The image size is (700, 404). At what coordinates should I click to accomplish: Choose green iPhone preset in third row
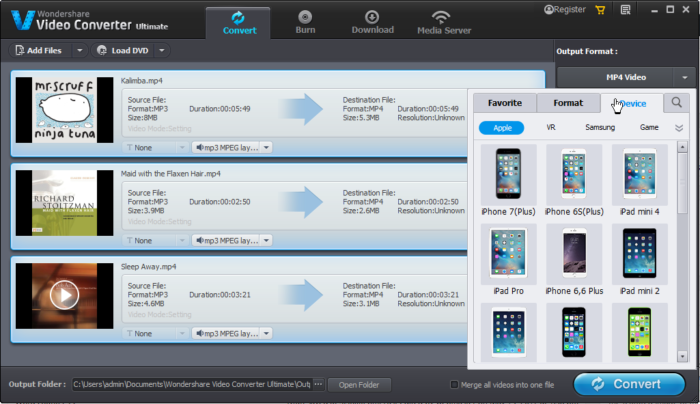639,333
